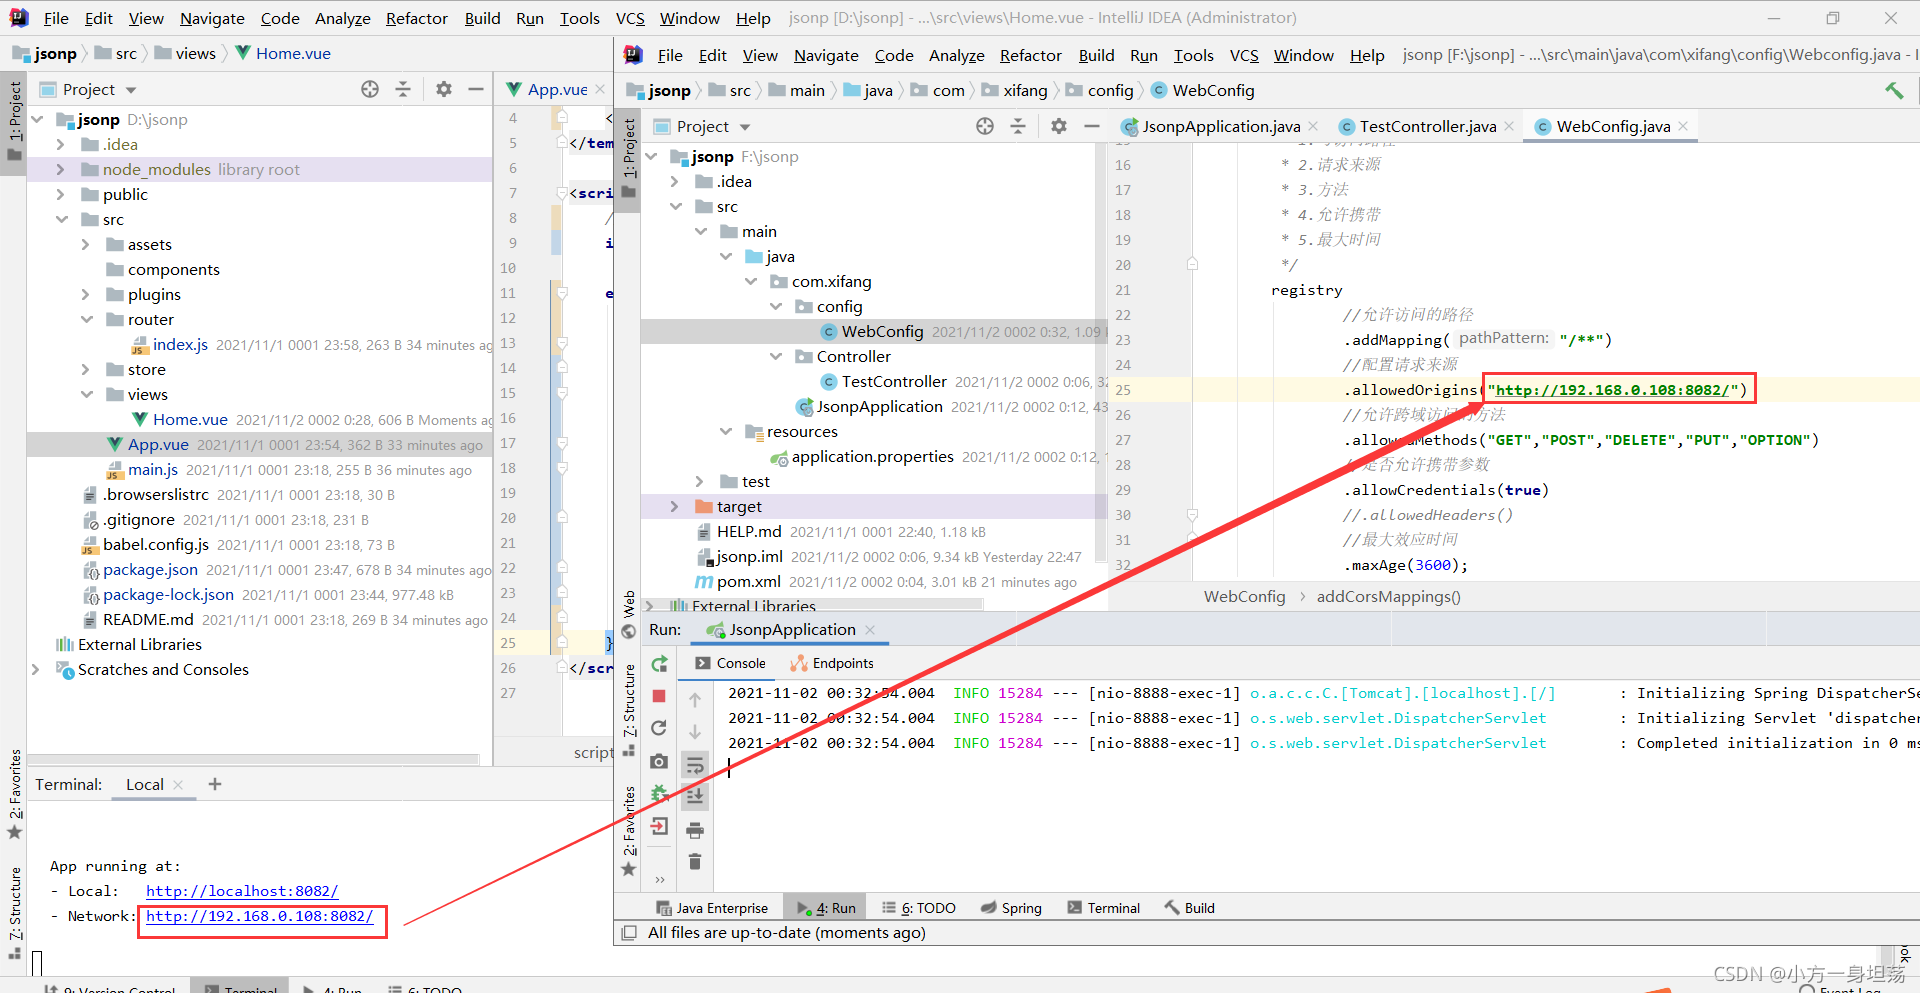Clear console with the trash can icon
Screen dimensions: 1920x993
pos(695,861)
